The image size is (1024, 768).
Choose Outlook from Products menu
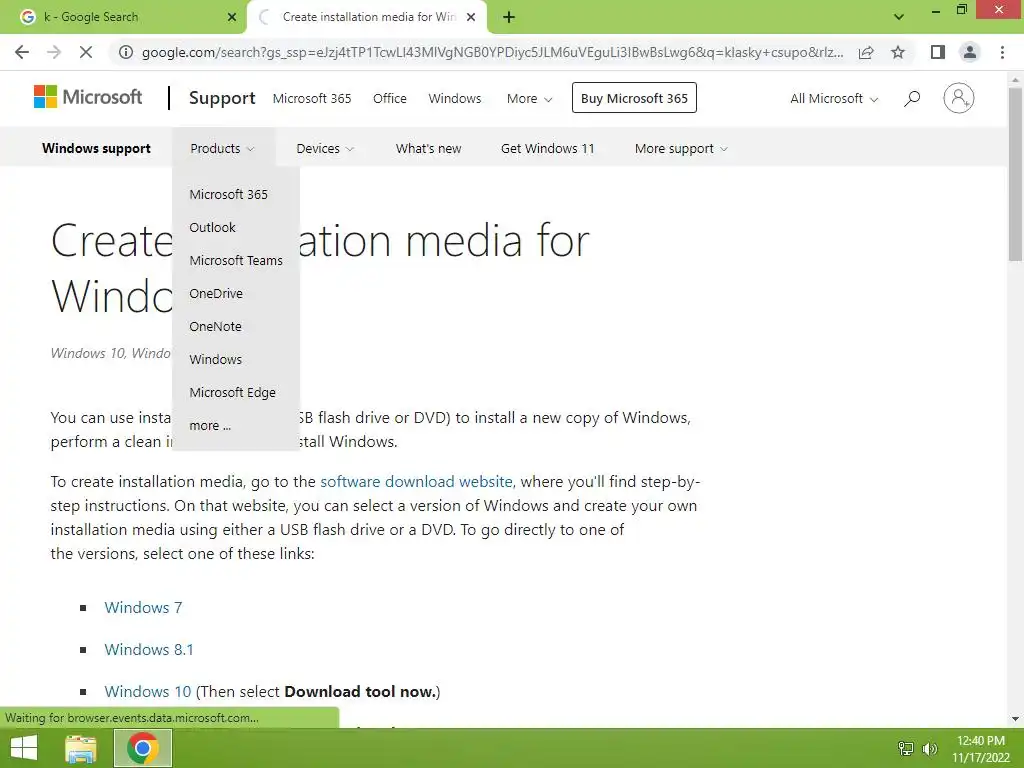tap(212, 227)
